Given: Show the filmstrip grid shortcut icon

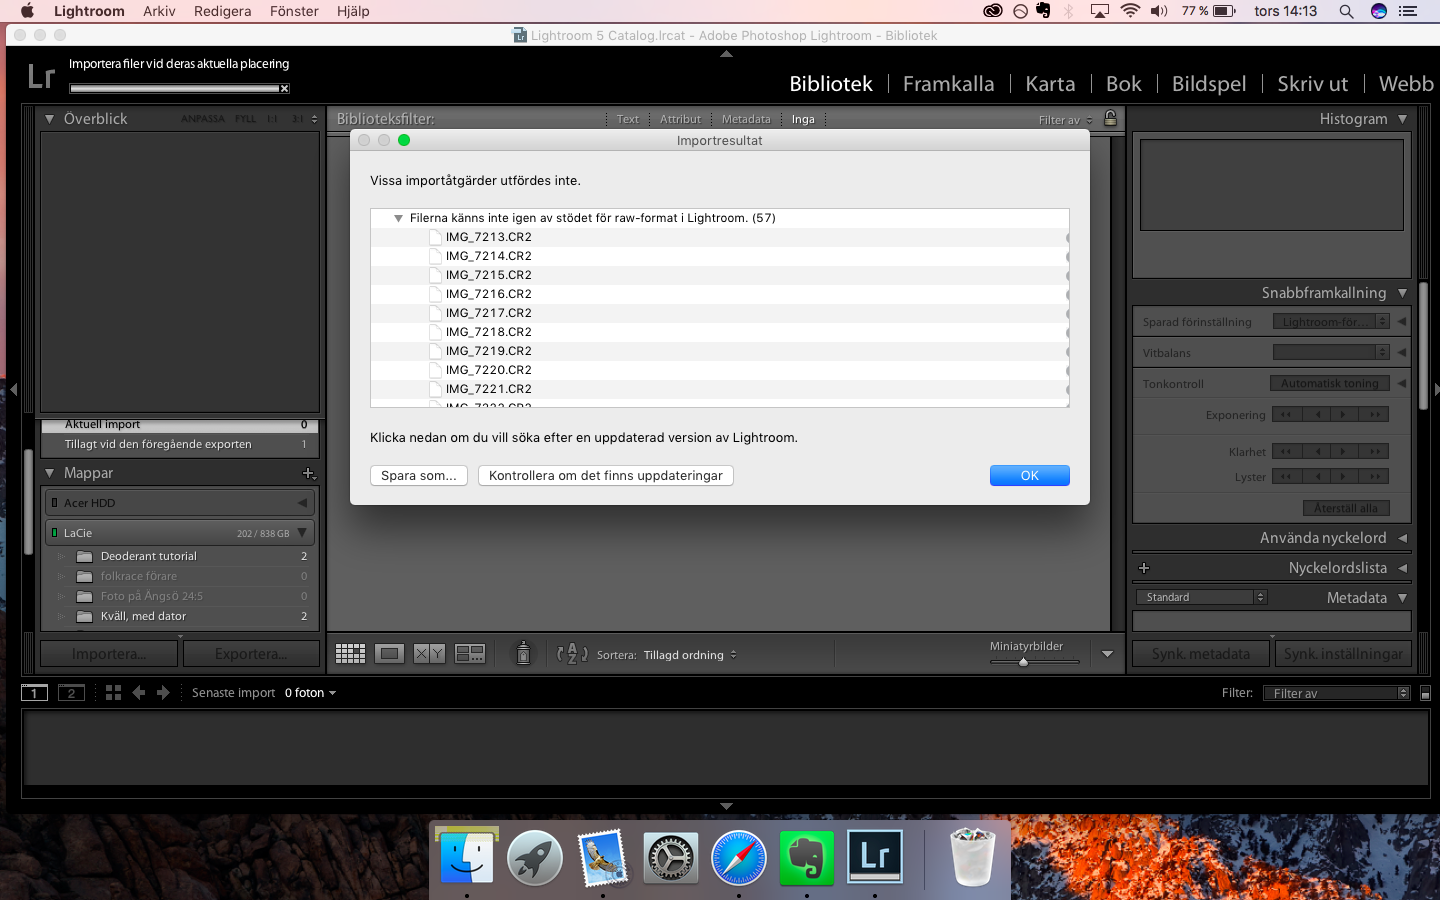Looking at the screenshot, I should click(113, 692).
